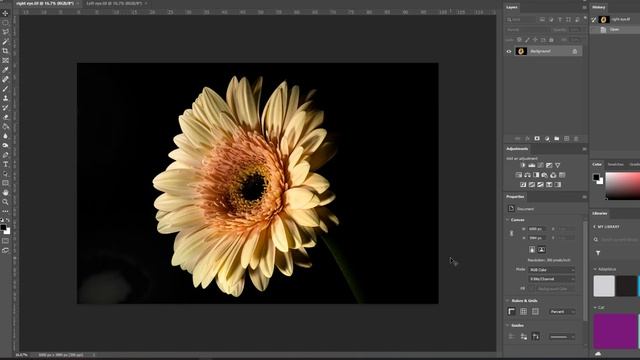
Task: Add a Brightness/Contrast adjustment
Action: tap(523, 165)
